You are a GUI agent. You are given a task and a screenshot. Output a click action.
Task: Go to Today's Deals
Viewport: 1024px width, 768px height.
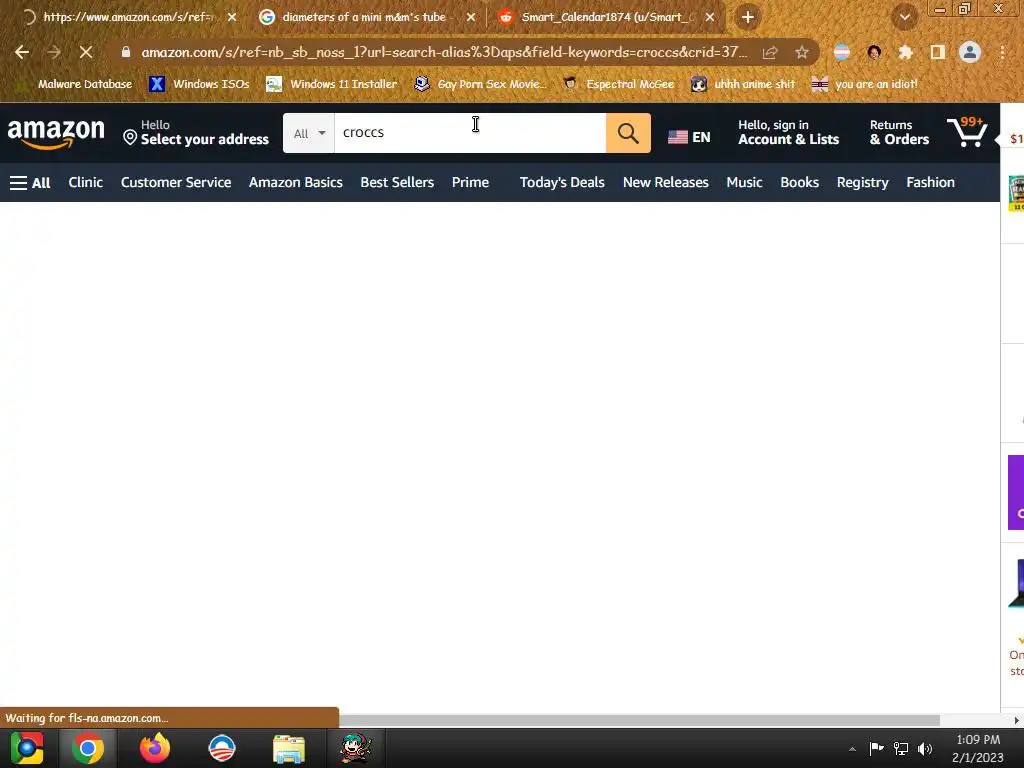[562, 182]
